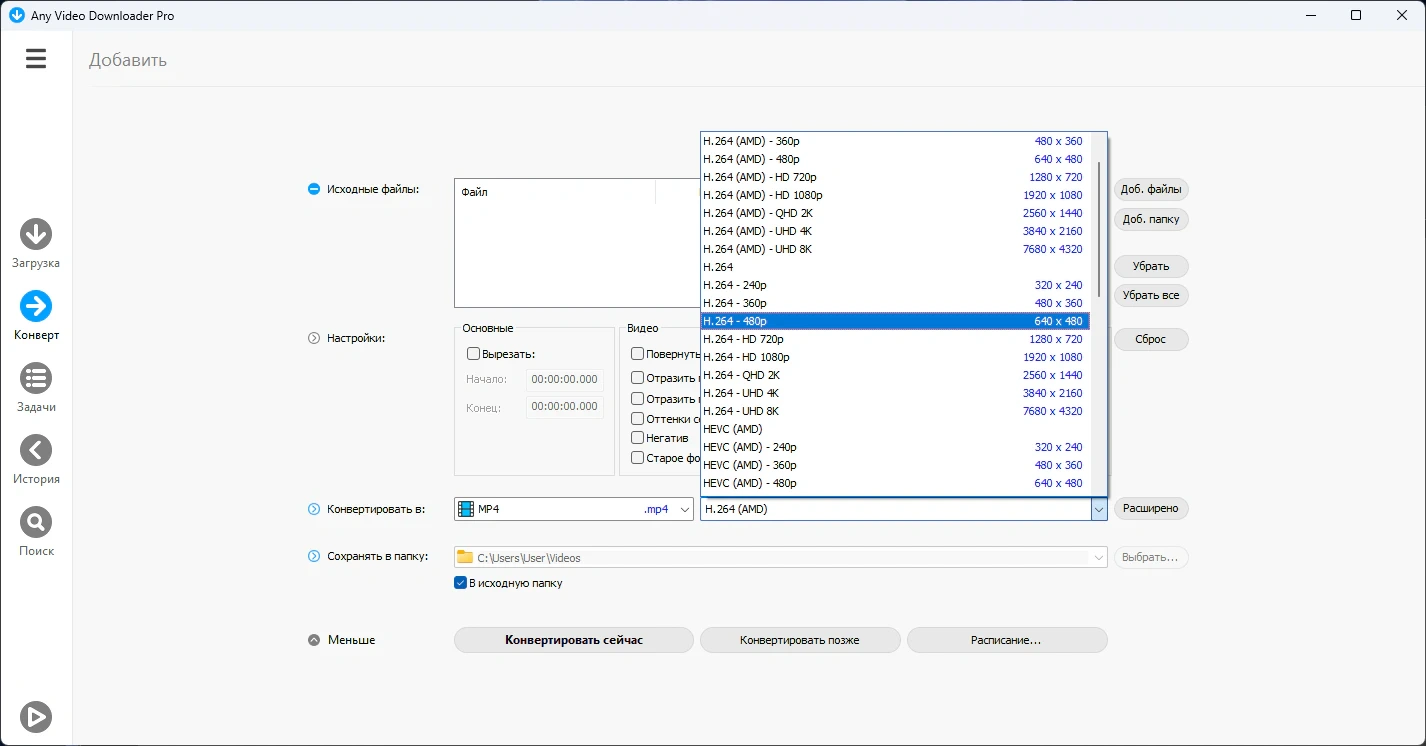Click the Конвертировать сейчас button

coord(573,640)
